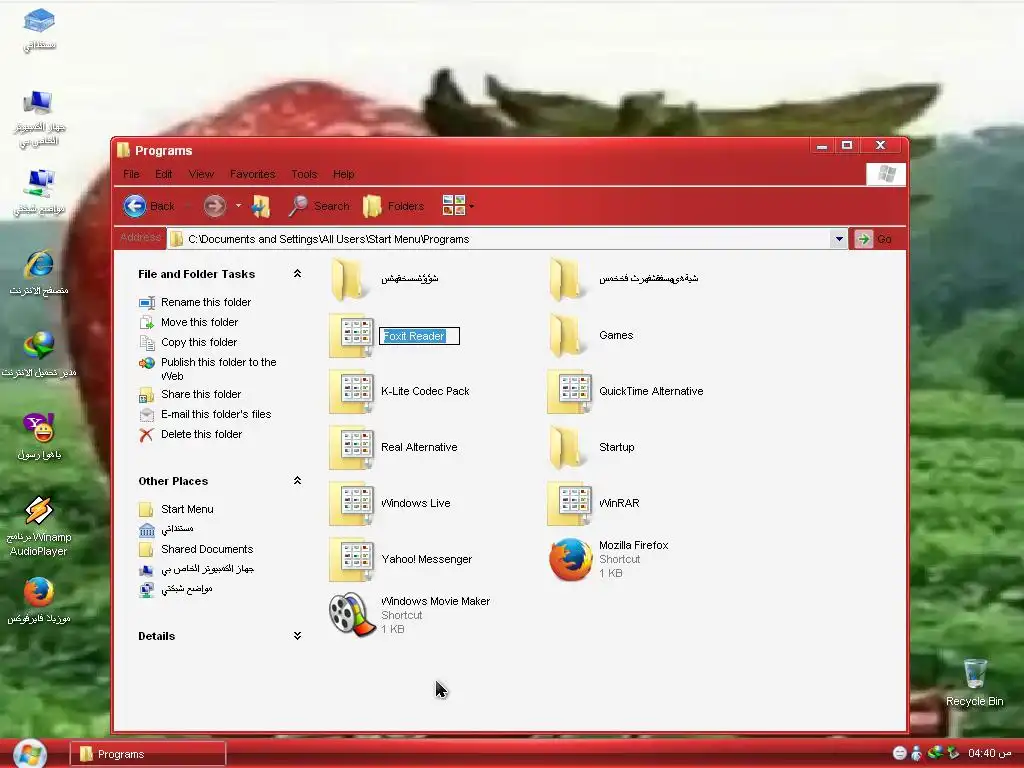
Task: Select the Startup folder icon
Action: click(566, 447)
